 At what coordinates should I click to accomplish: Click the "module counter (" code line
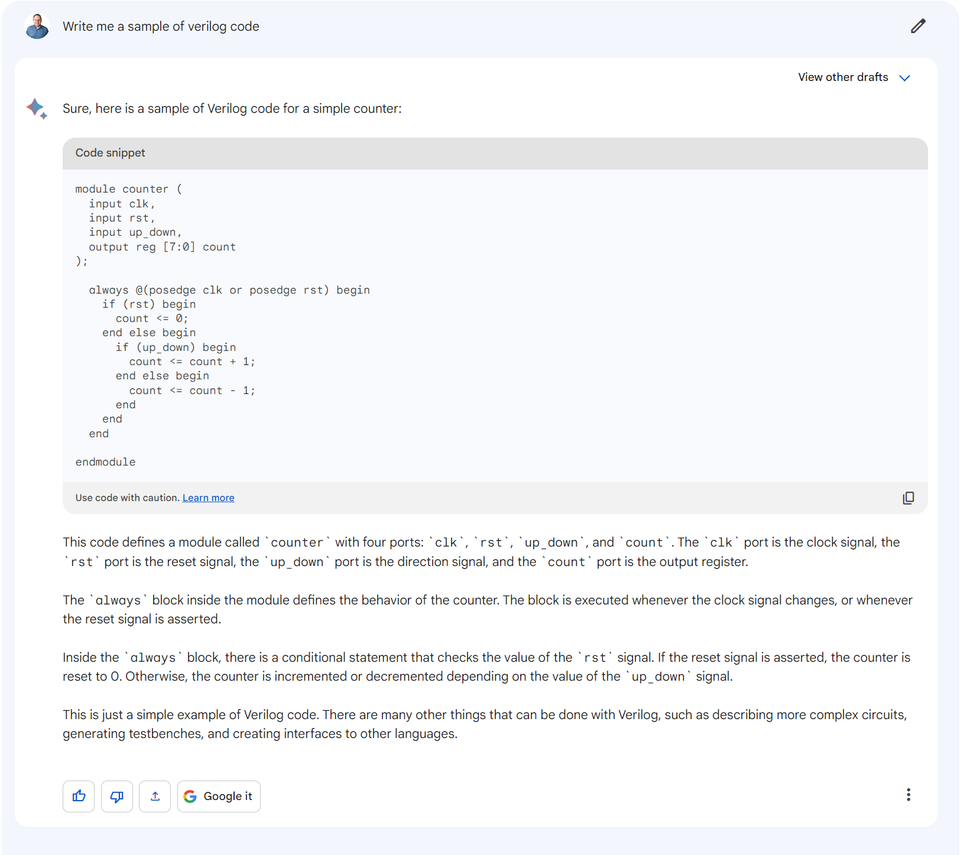coord(129,189)
